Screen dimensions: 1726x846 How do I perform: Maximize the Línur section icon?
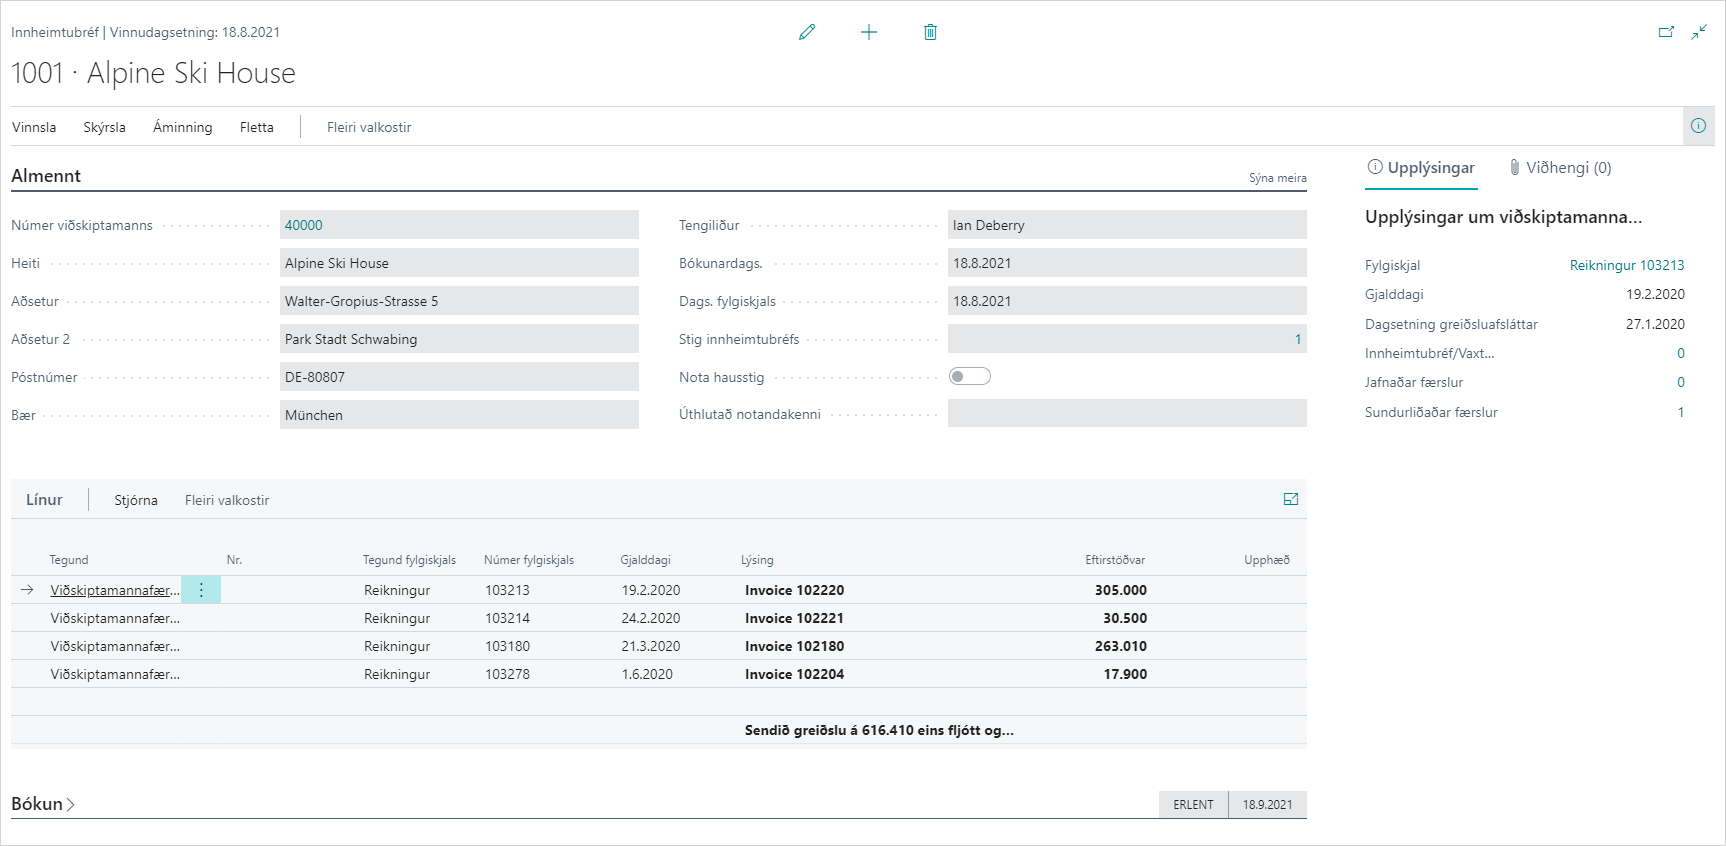point(1291,499)
